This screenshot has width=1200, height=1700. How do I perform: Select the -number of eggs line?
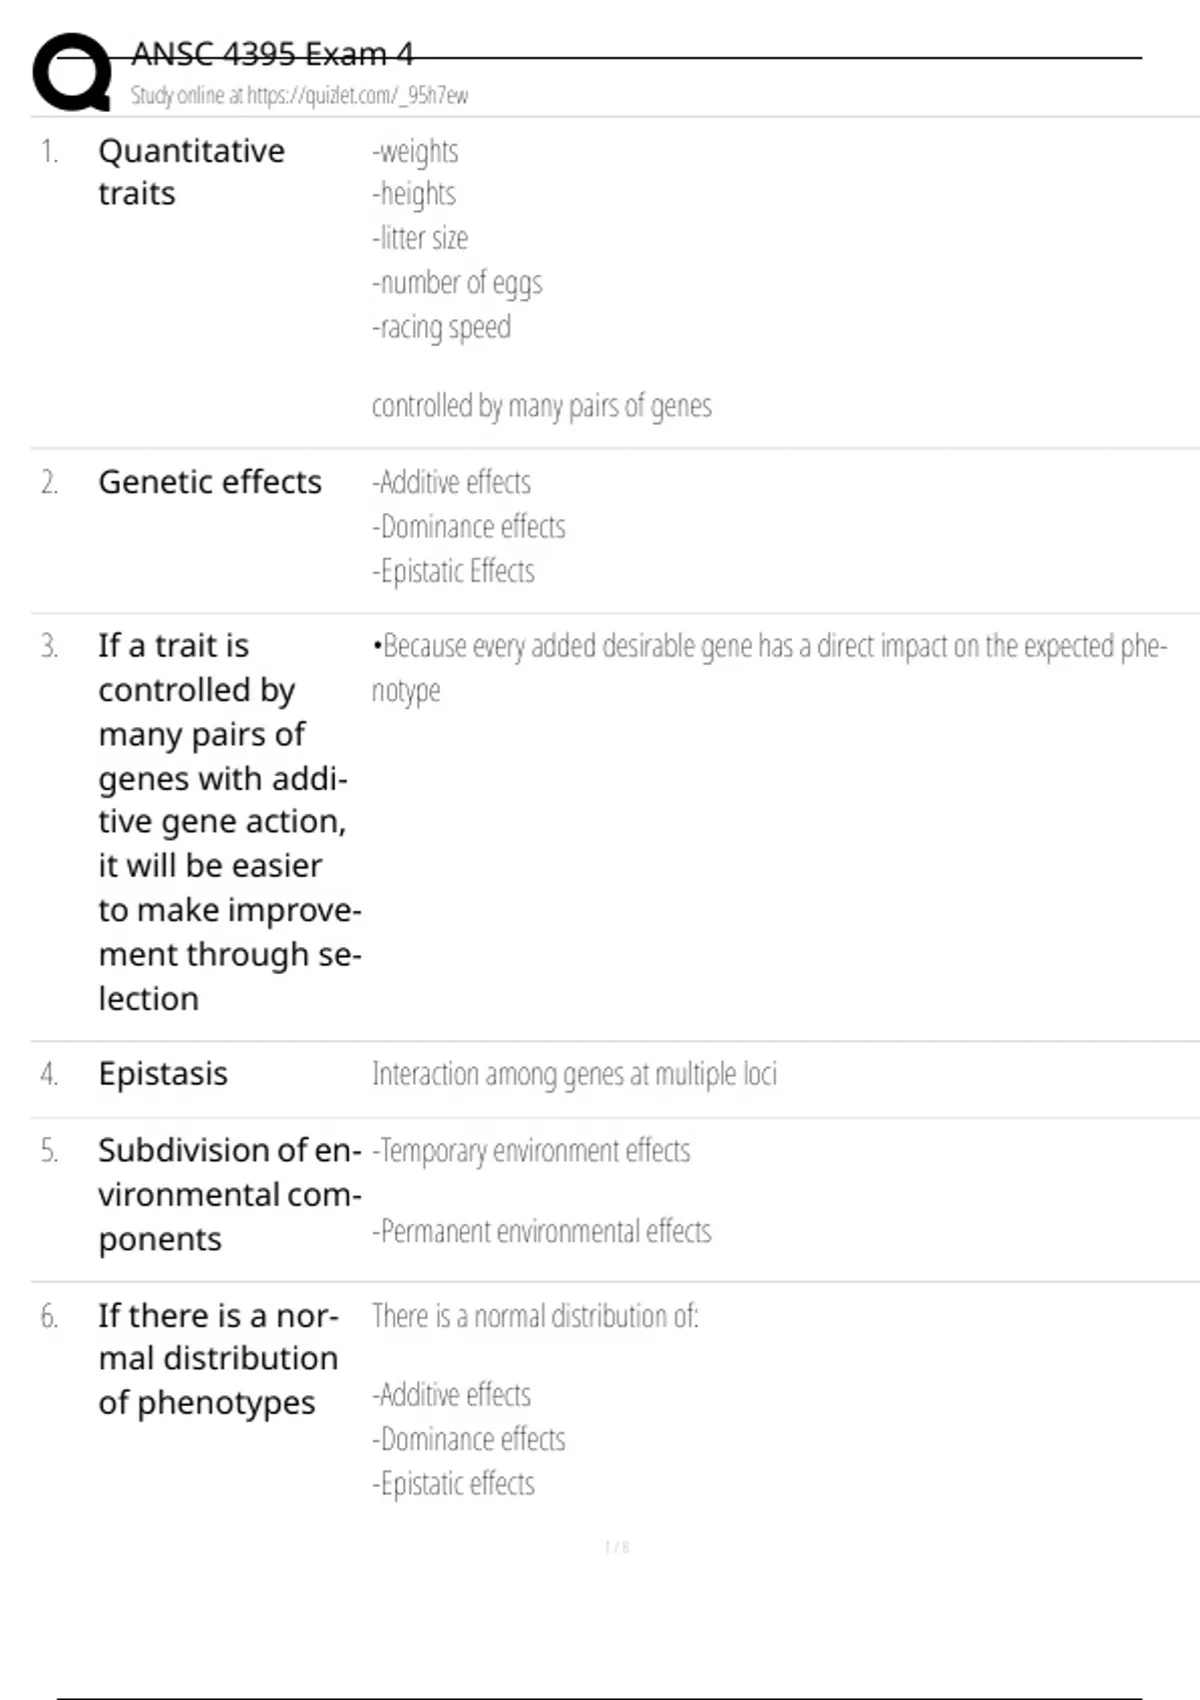click(x=457, y=284)
